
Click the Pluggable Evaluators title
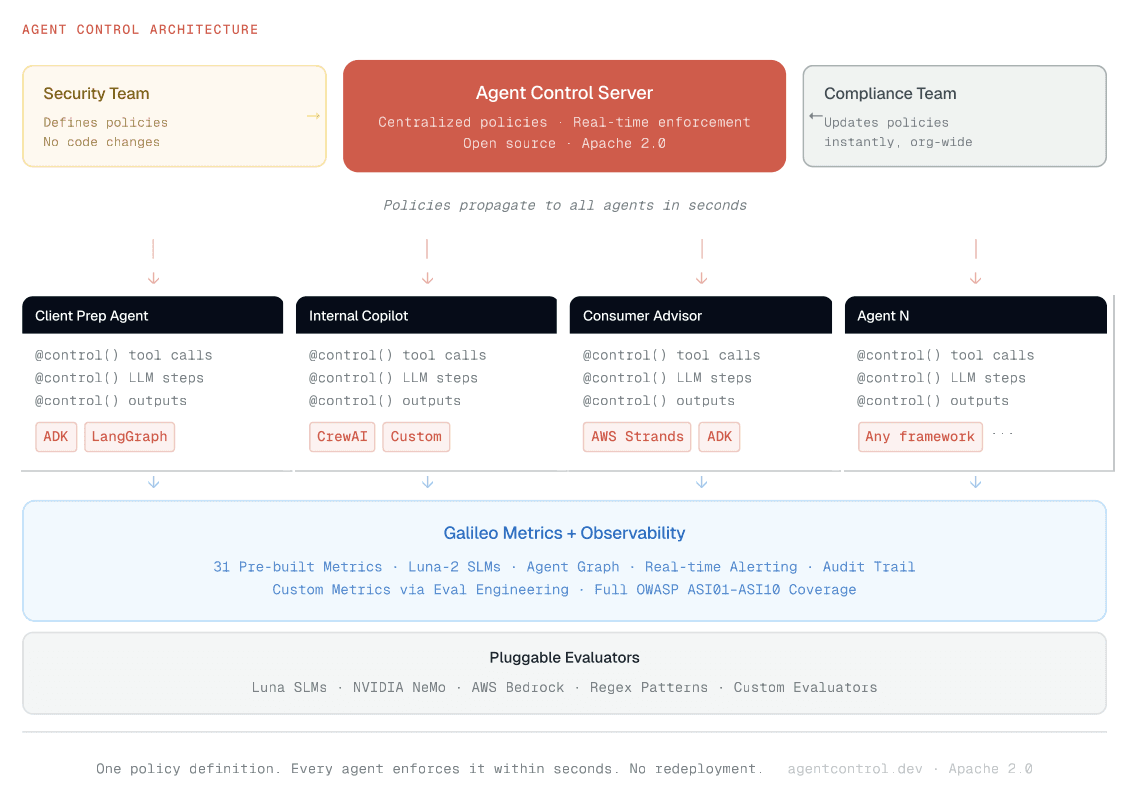pyautogui.click(x=564, y=658)
